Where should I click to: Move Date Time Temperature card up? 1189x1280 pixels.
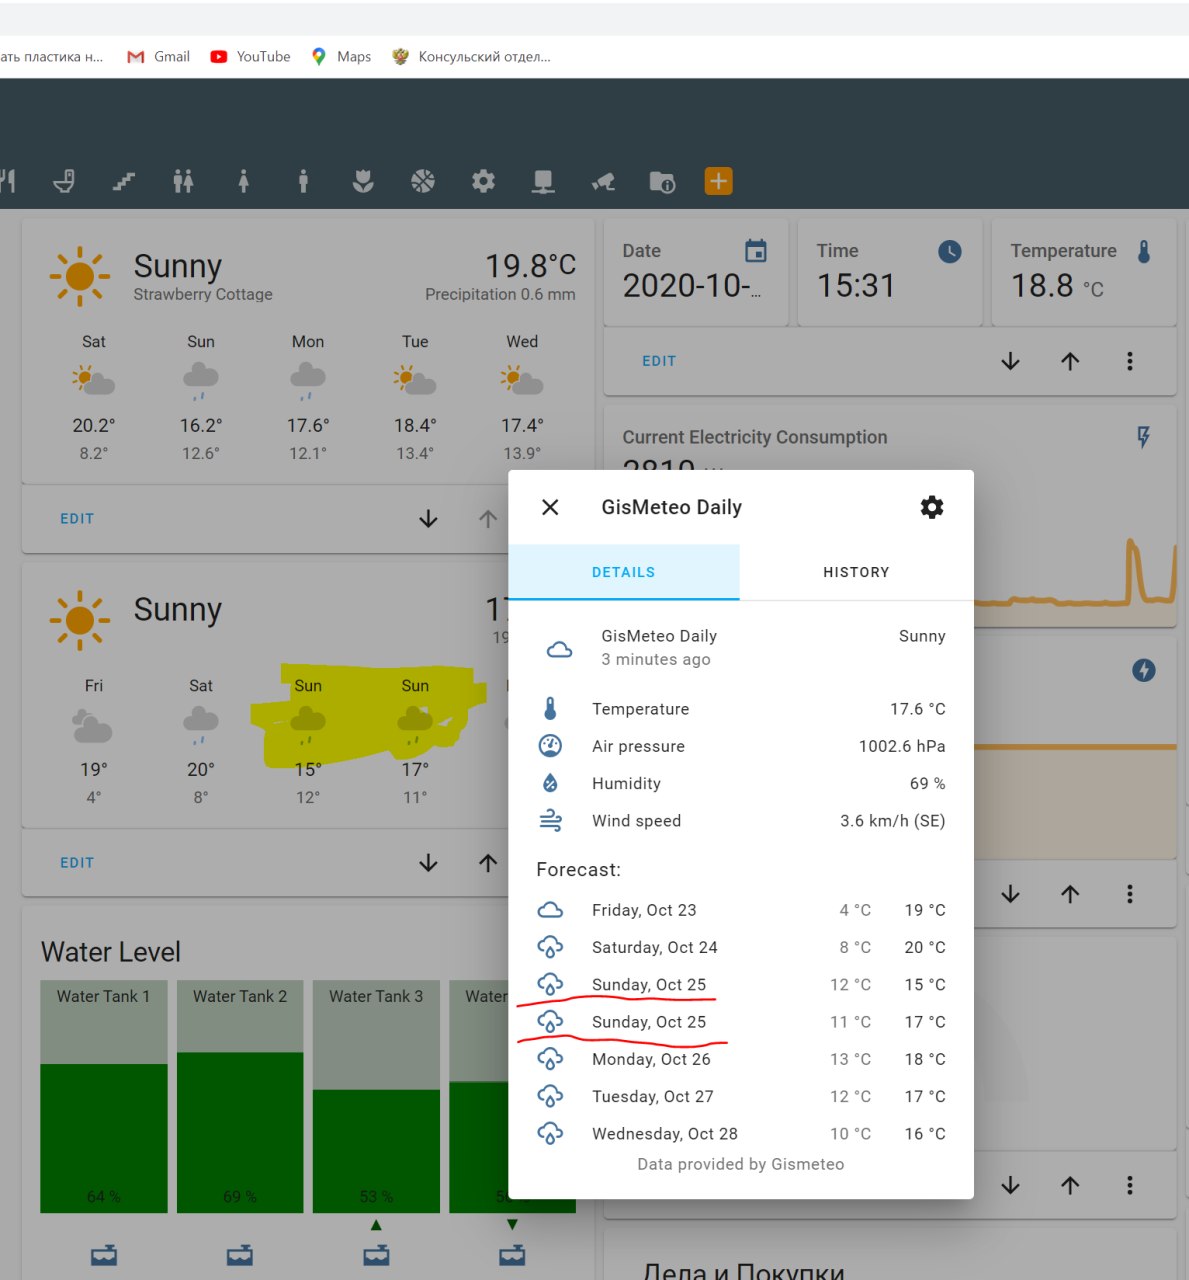(x=1070, y=361)
